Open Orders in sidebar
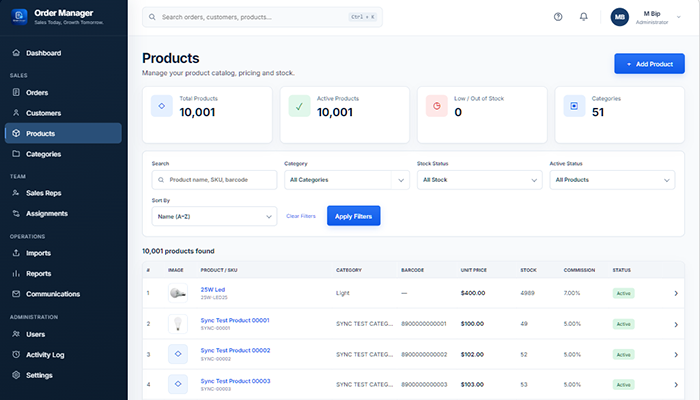 point(63,92)
